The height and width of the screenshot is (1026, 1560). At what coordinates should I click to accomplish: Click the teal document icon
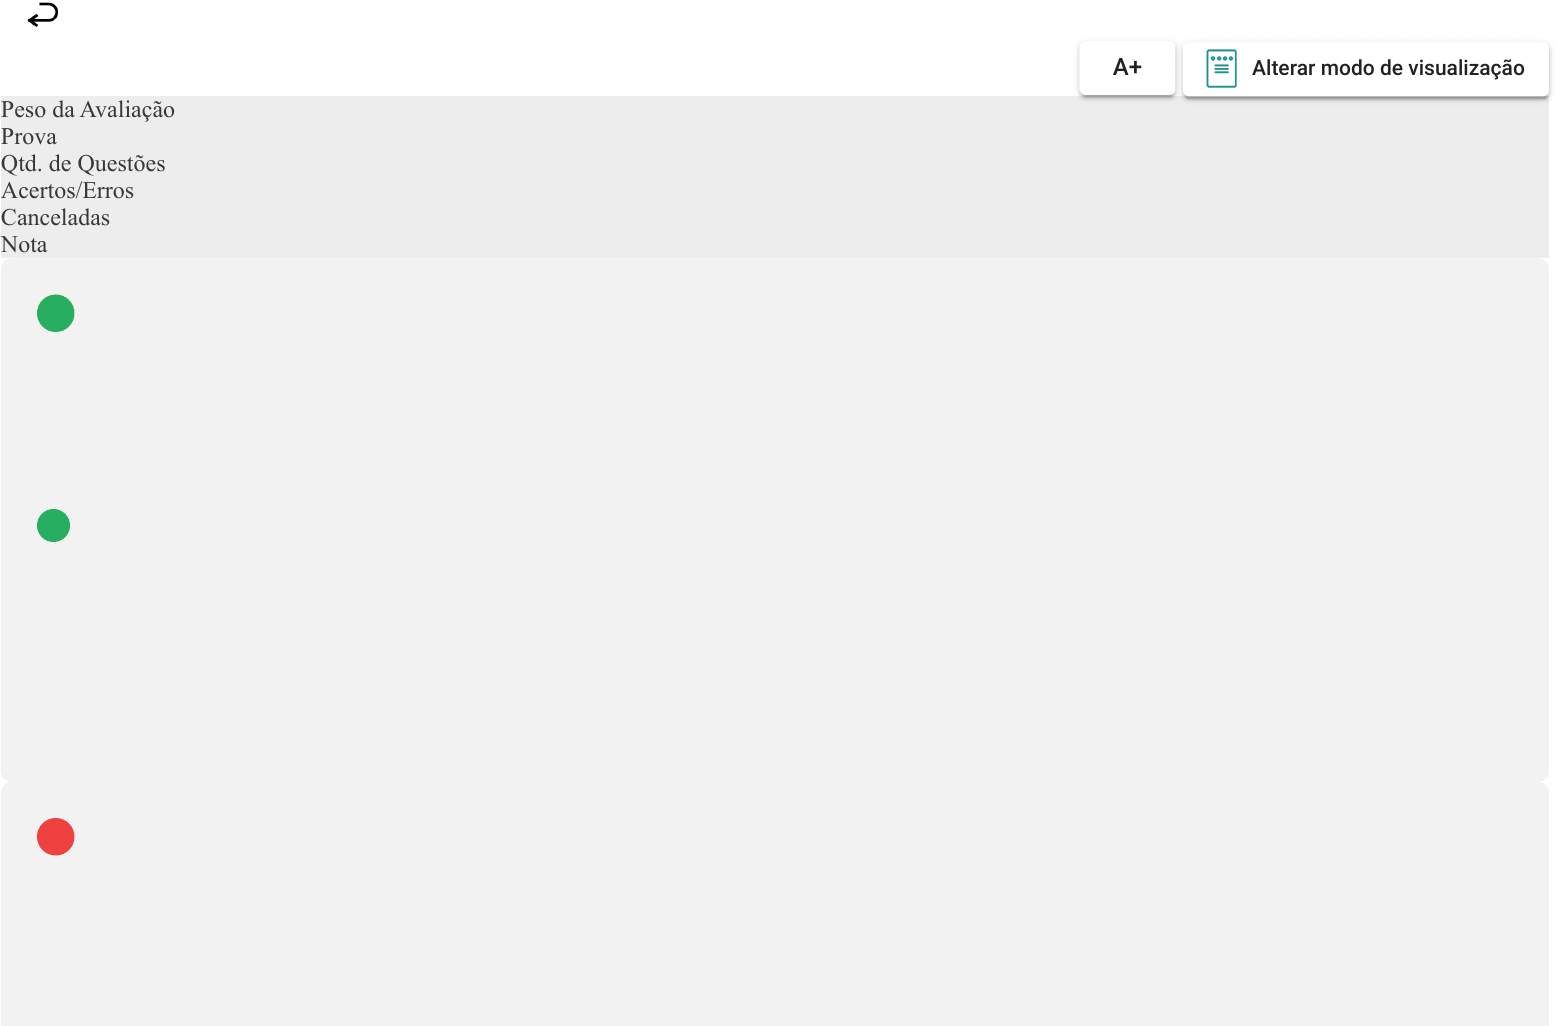(x=1221, y=69)
